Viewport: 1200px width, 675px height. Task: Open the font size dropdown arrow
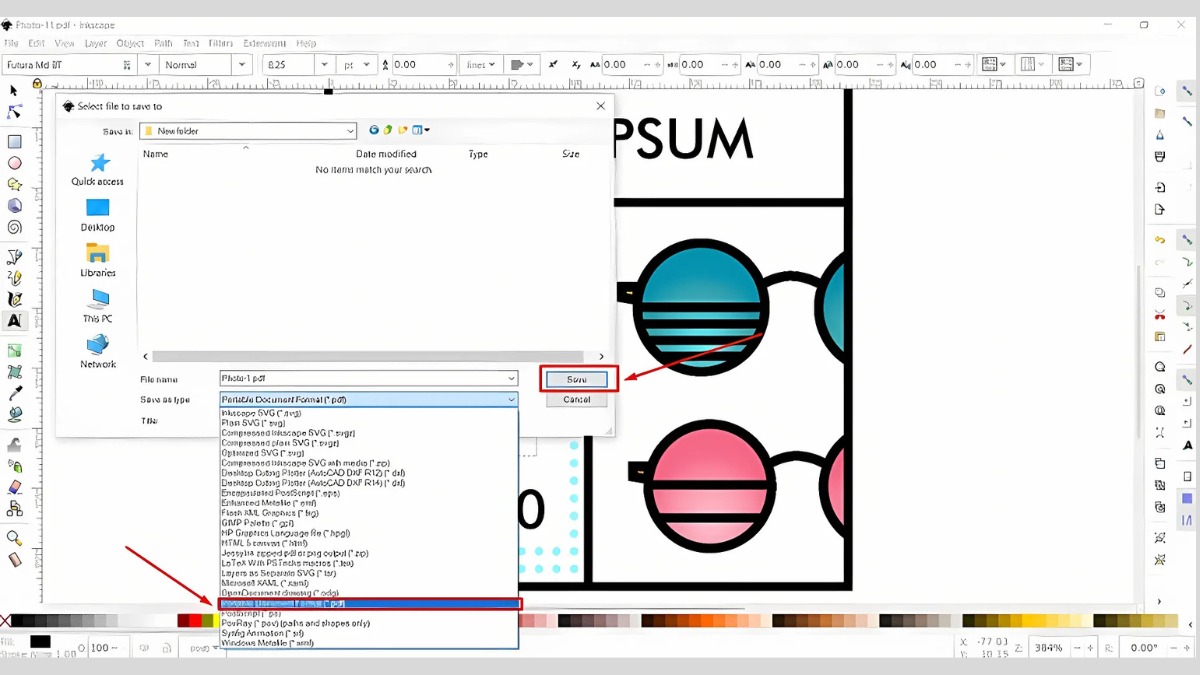coord(325,65)
